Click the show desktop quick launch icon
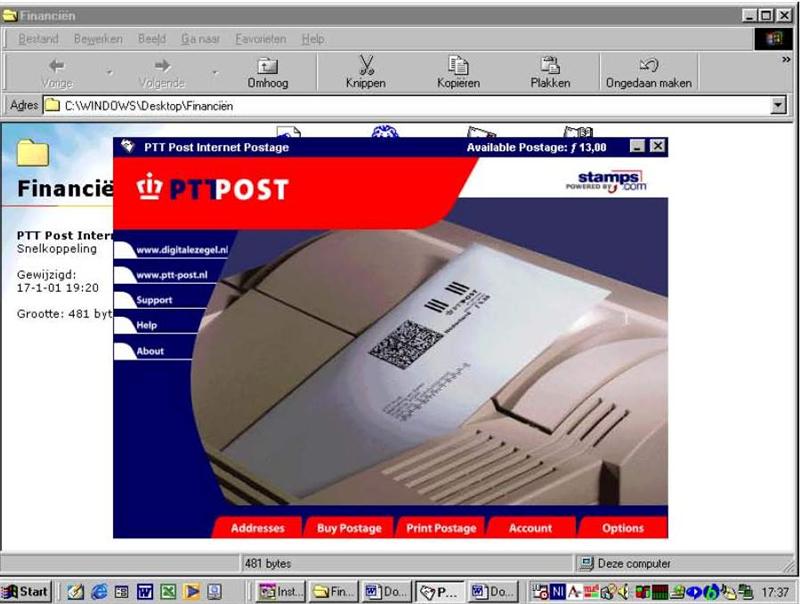Image resolution: width=800 pixels, height=604 pixels. (x=76, y=592)
